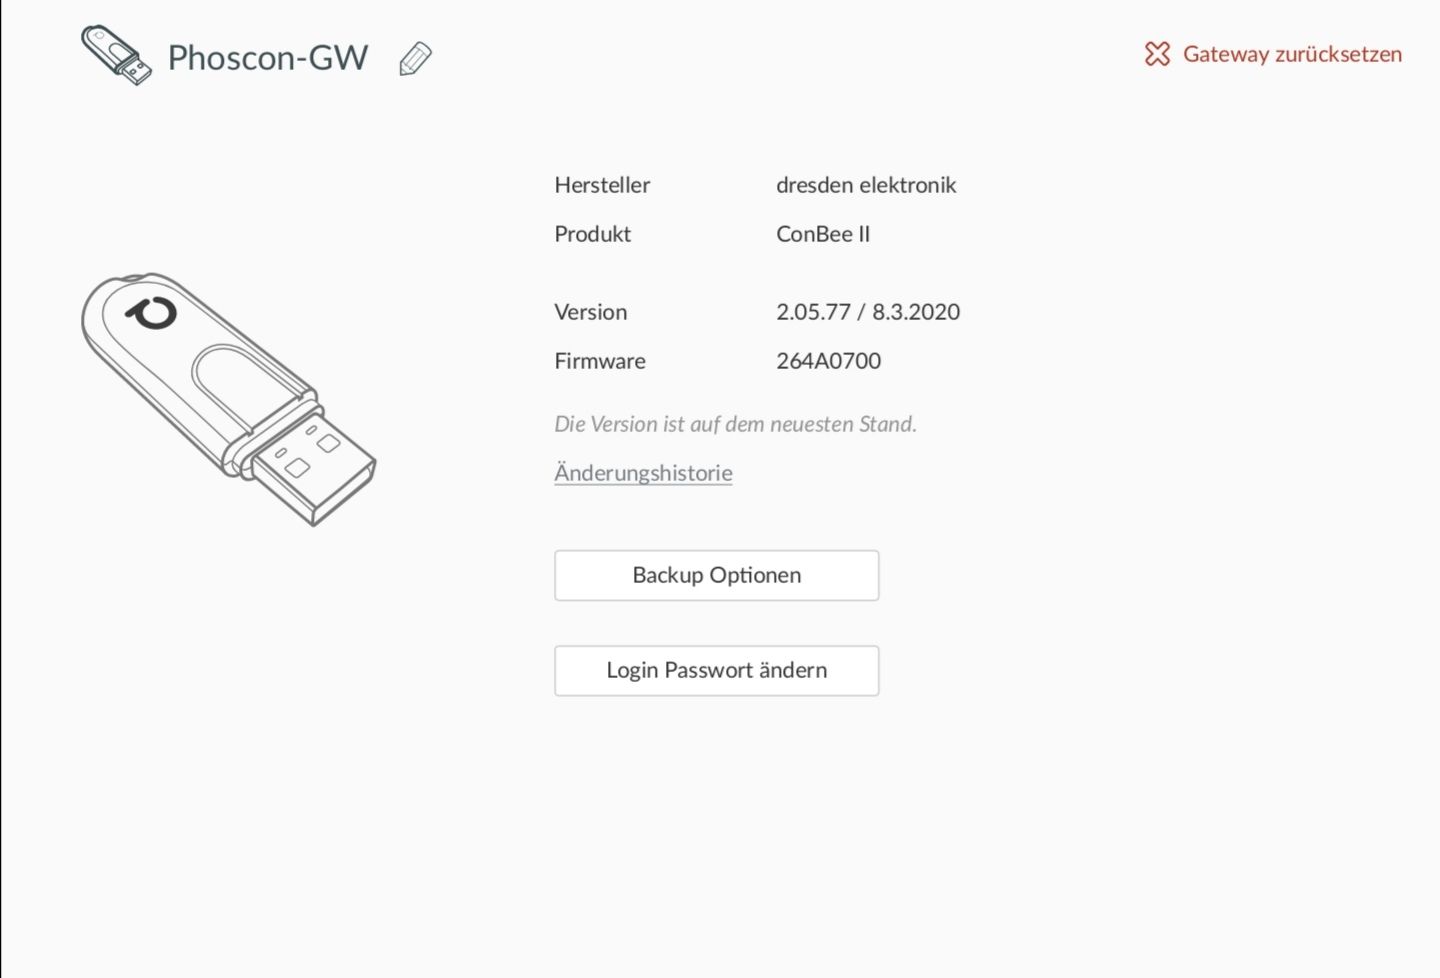The image size is (1440, 978).
Task: Click the firmware value 264A0700
Action: click(x=828, y=361)
